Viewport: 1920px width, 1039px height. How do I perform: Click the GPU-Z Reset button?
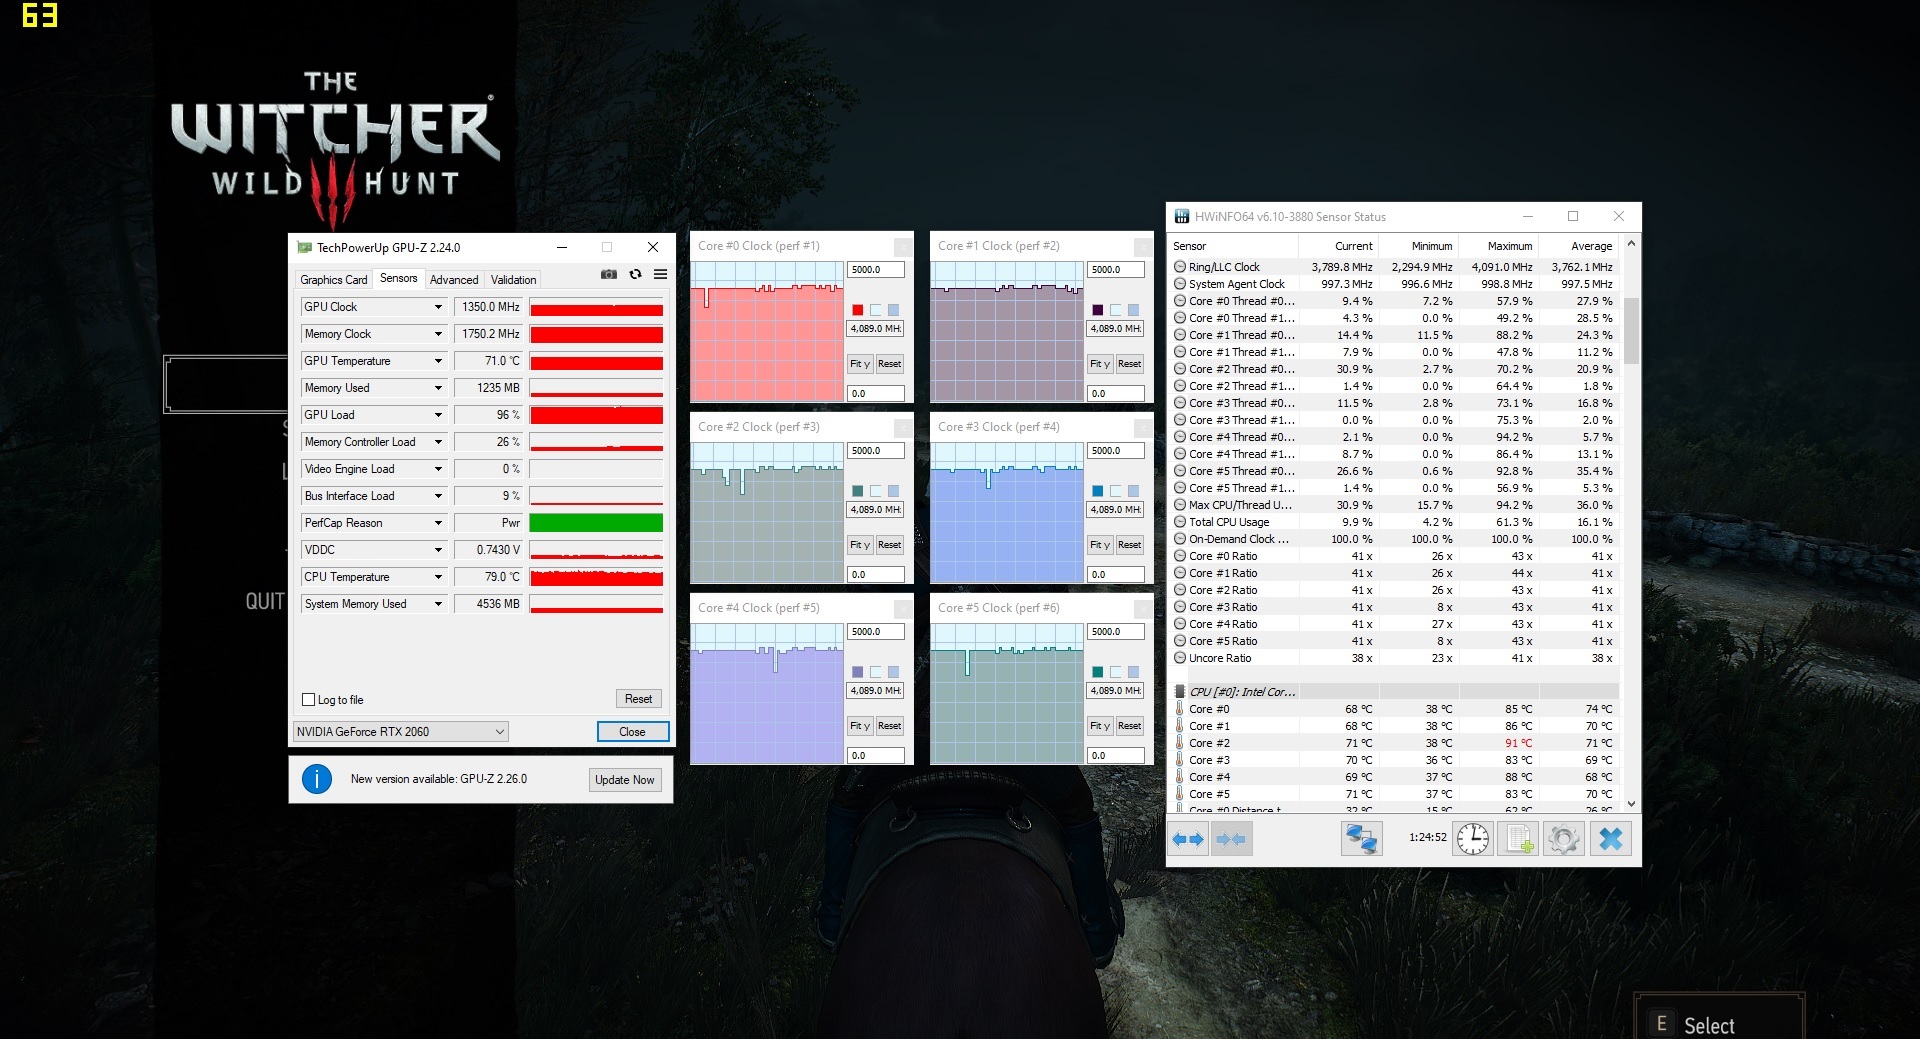638,699
